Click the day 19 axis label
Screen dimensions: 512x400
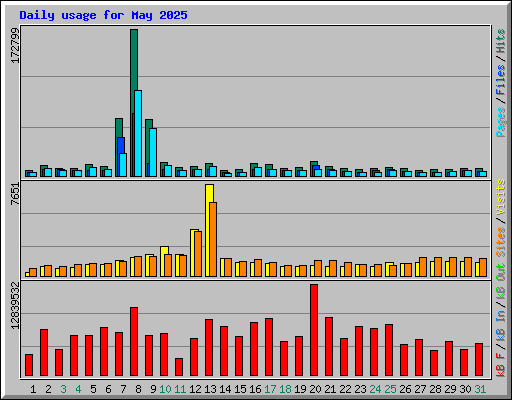pyautogui.click(x=300, y=389)
